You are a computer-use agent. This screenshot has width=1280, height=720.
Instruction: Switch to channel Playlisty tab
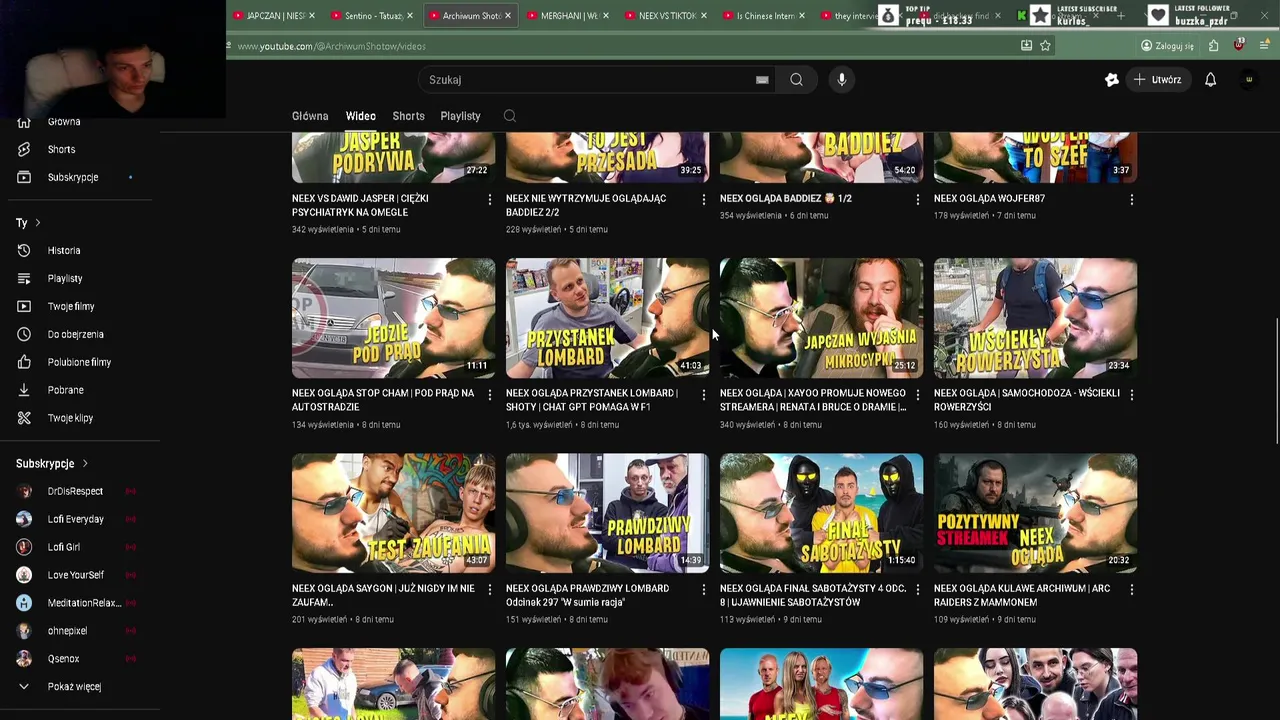[460, 116]
